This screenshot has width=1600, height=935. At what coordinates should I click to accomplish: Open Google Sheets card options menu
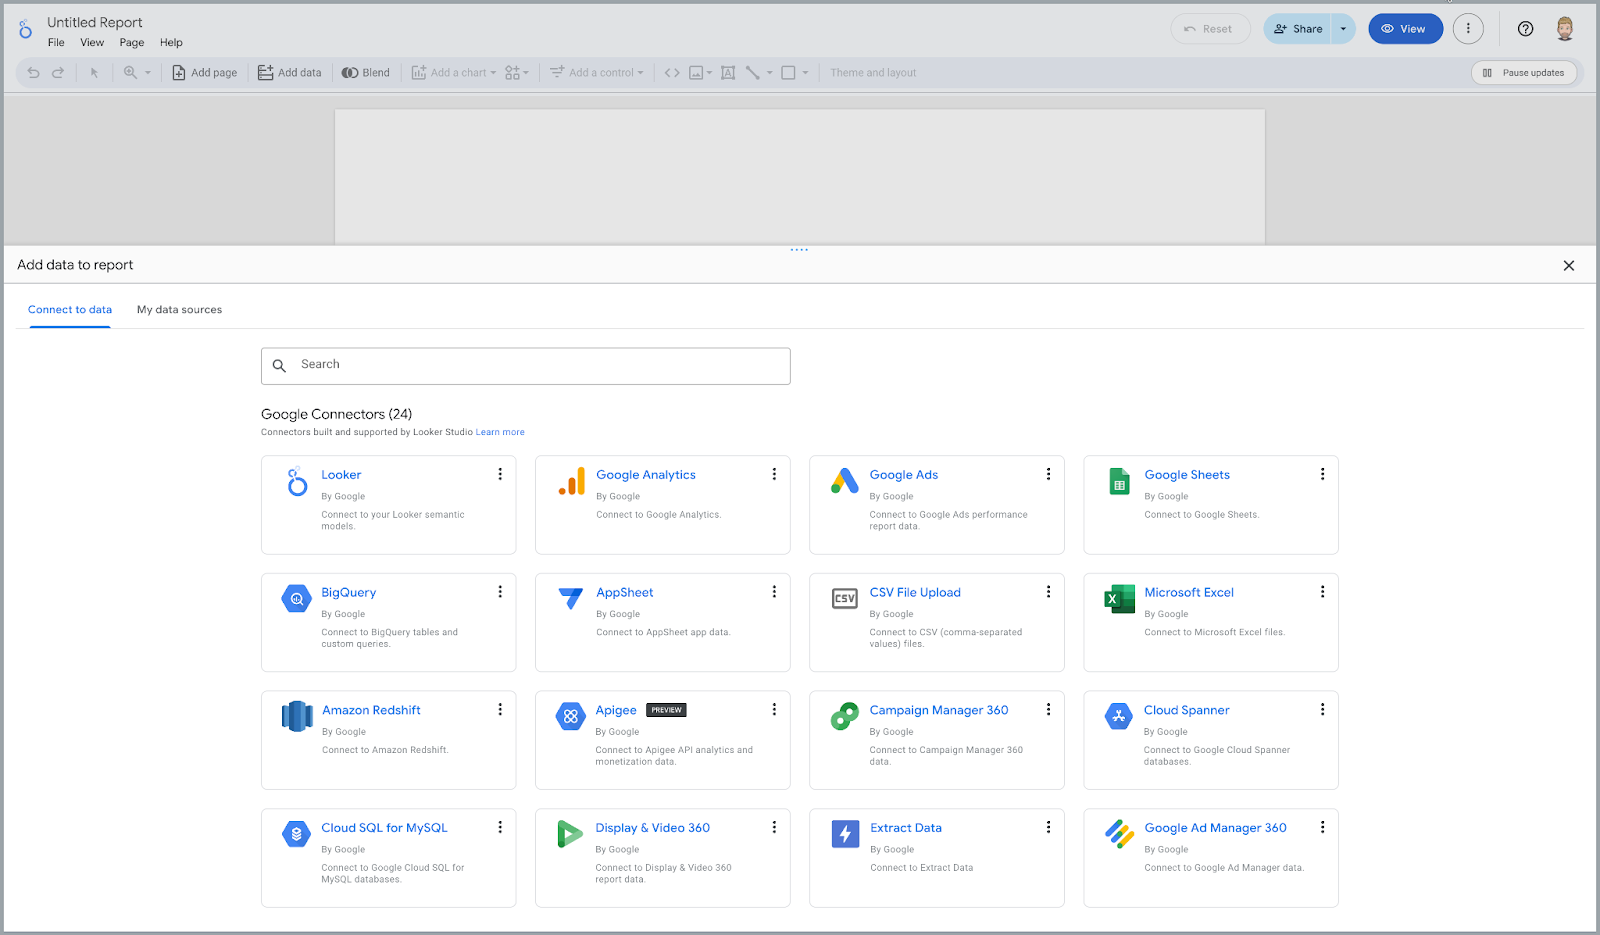pyautogui.click(x=1322, y=474)
